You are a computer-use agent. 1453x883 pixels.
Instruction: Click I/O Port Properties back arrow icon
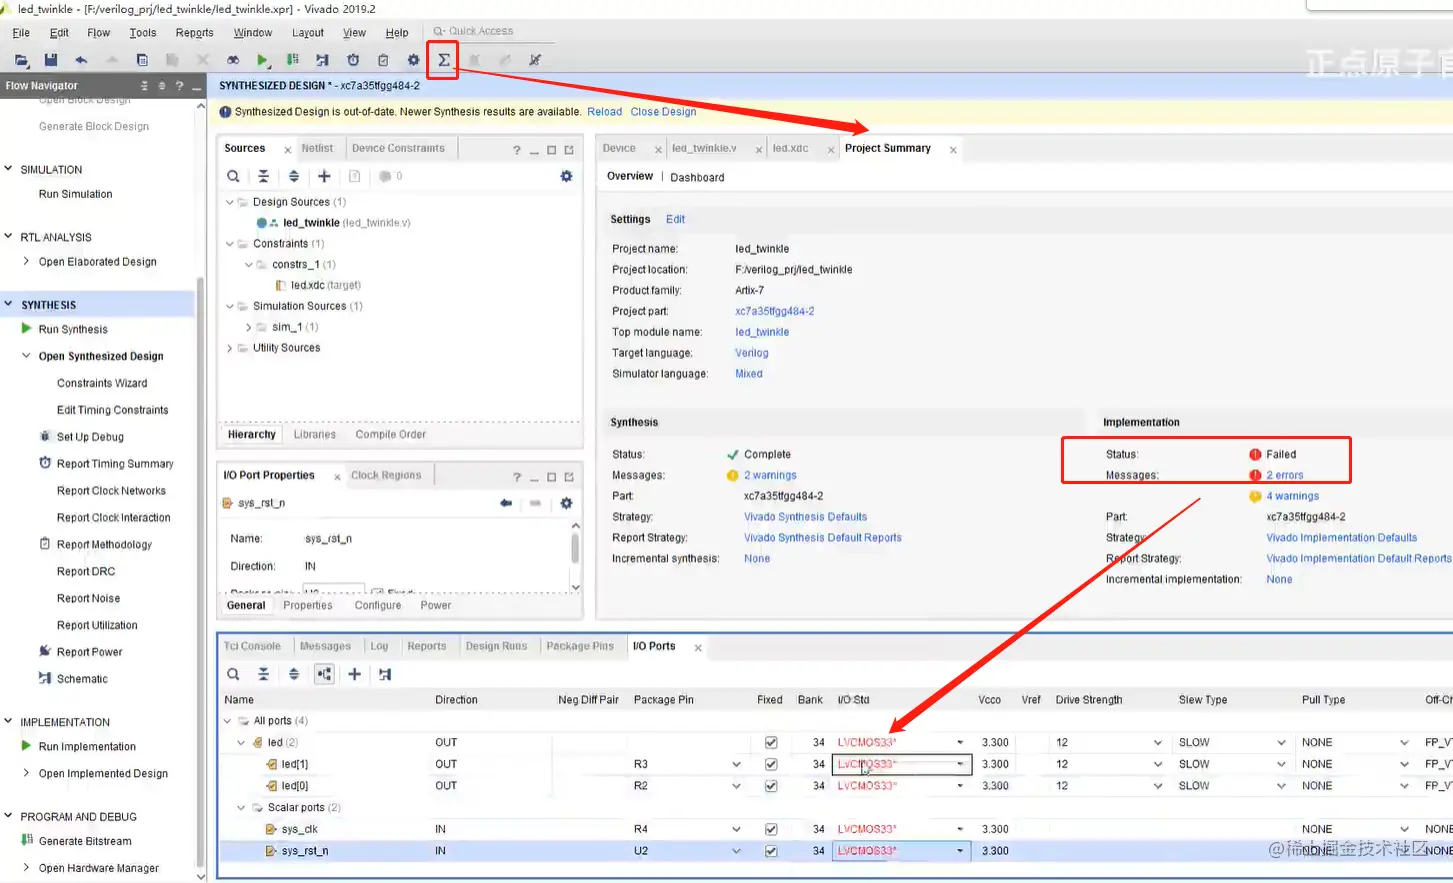(506, 503)
